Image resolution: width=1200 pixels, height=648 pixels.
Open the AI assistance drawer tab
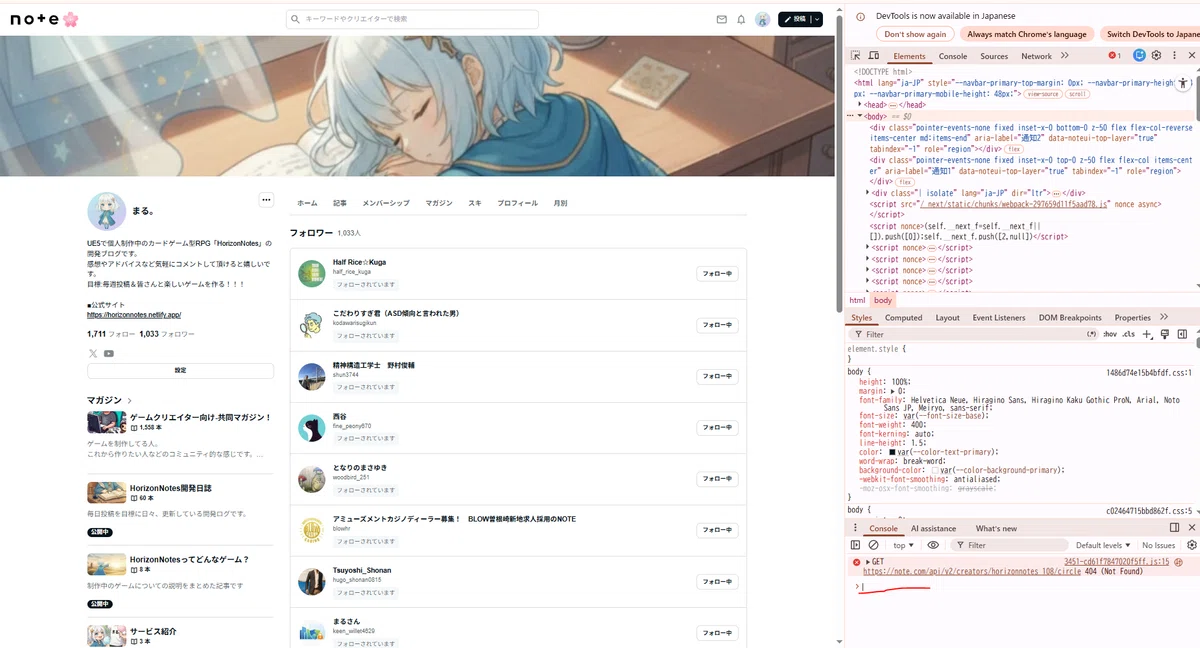point(933,528)
